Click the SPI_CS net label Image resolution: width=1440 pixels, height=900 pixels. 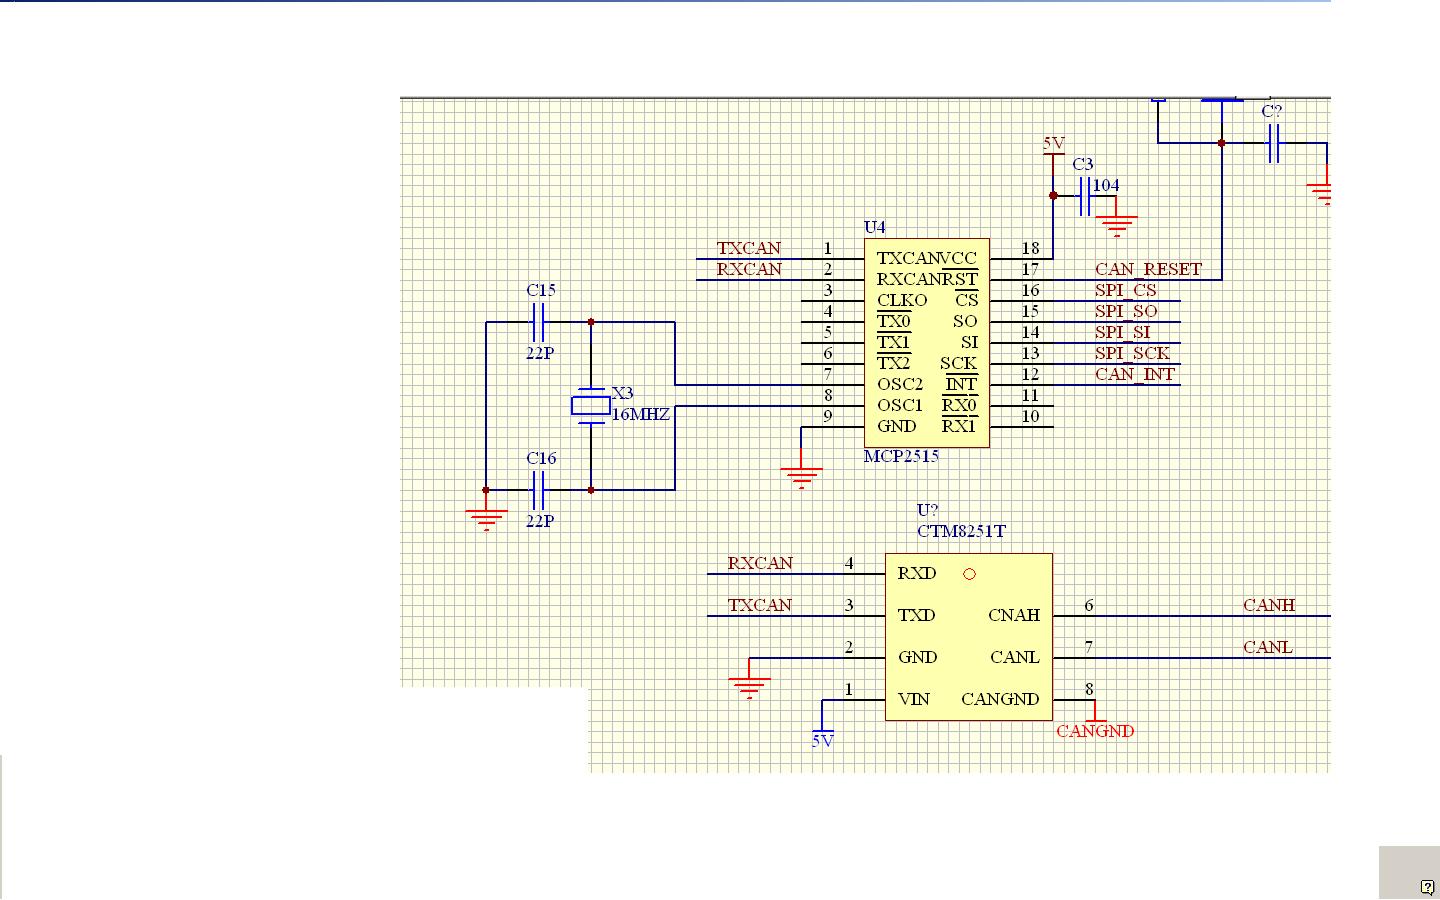pyautogui.click(x=1125, y=290)
